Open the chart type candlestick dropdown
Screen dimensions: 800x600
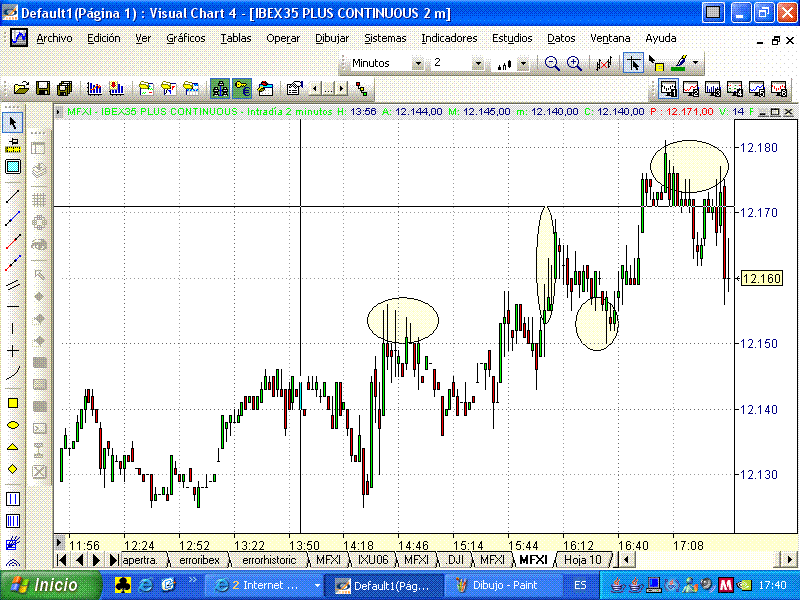click(523, 64)
